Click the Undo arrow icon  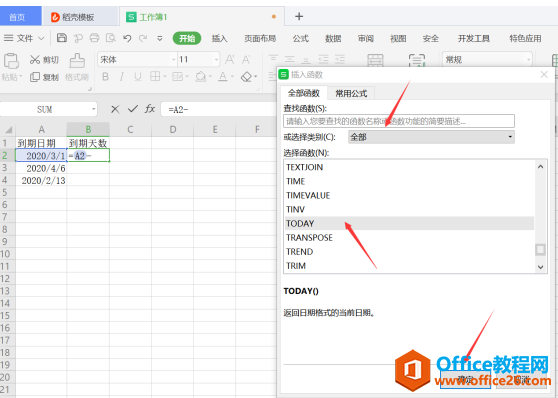tap(127, 38)
